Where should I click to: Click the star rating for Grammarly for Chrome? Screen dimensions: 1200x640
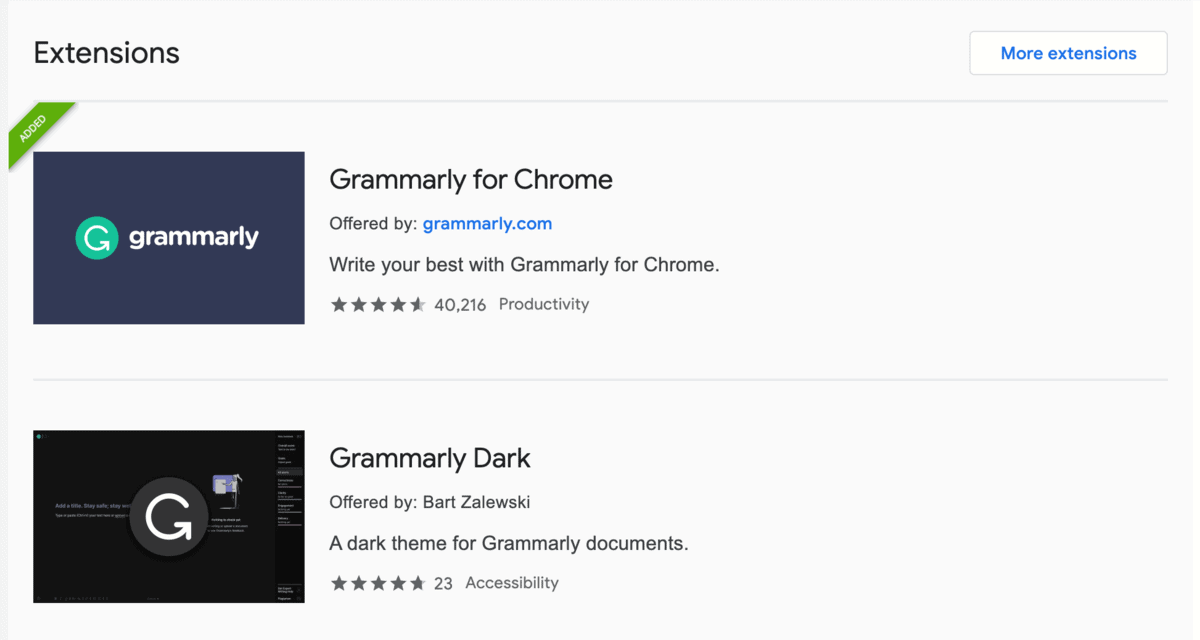point(378,304)
